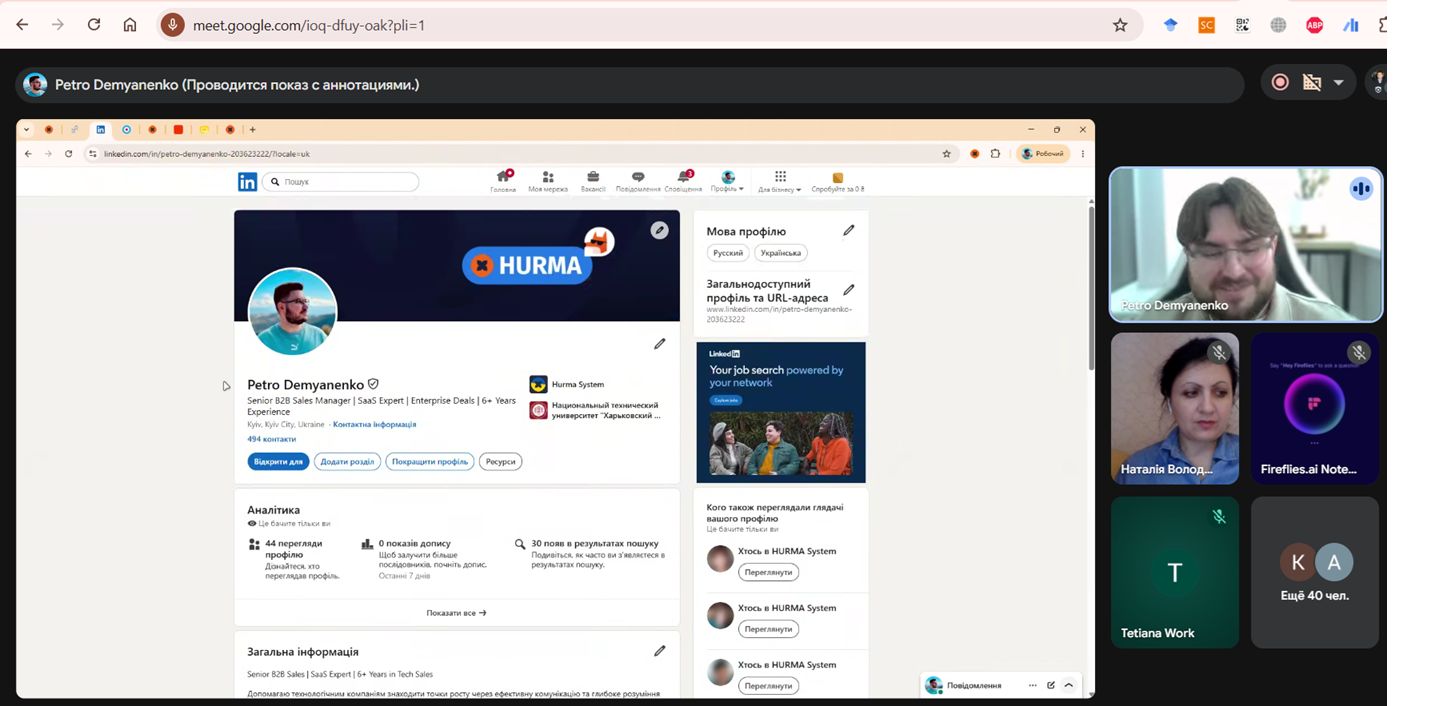Open the QR code browser extension
Screen dimensions: 1429x706
(1242, 25)
